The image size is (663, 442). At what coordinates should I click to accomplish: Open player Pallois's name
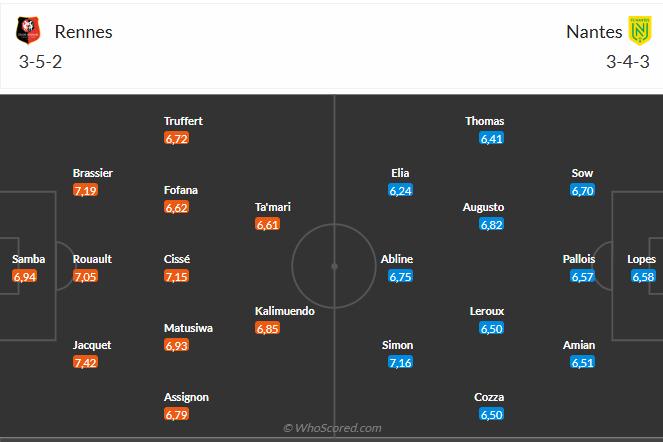click(579, 259)
